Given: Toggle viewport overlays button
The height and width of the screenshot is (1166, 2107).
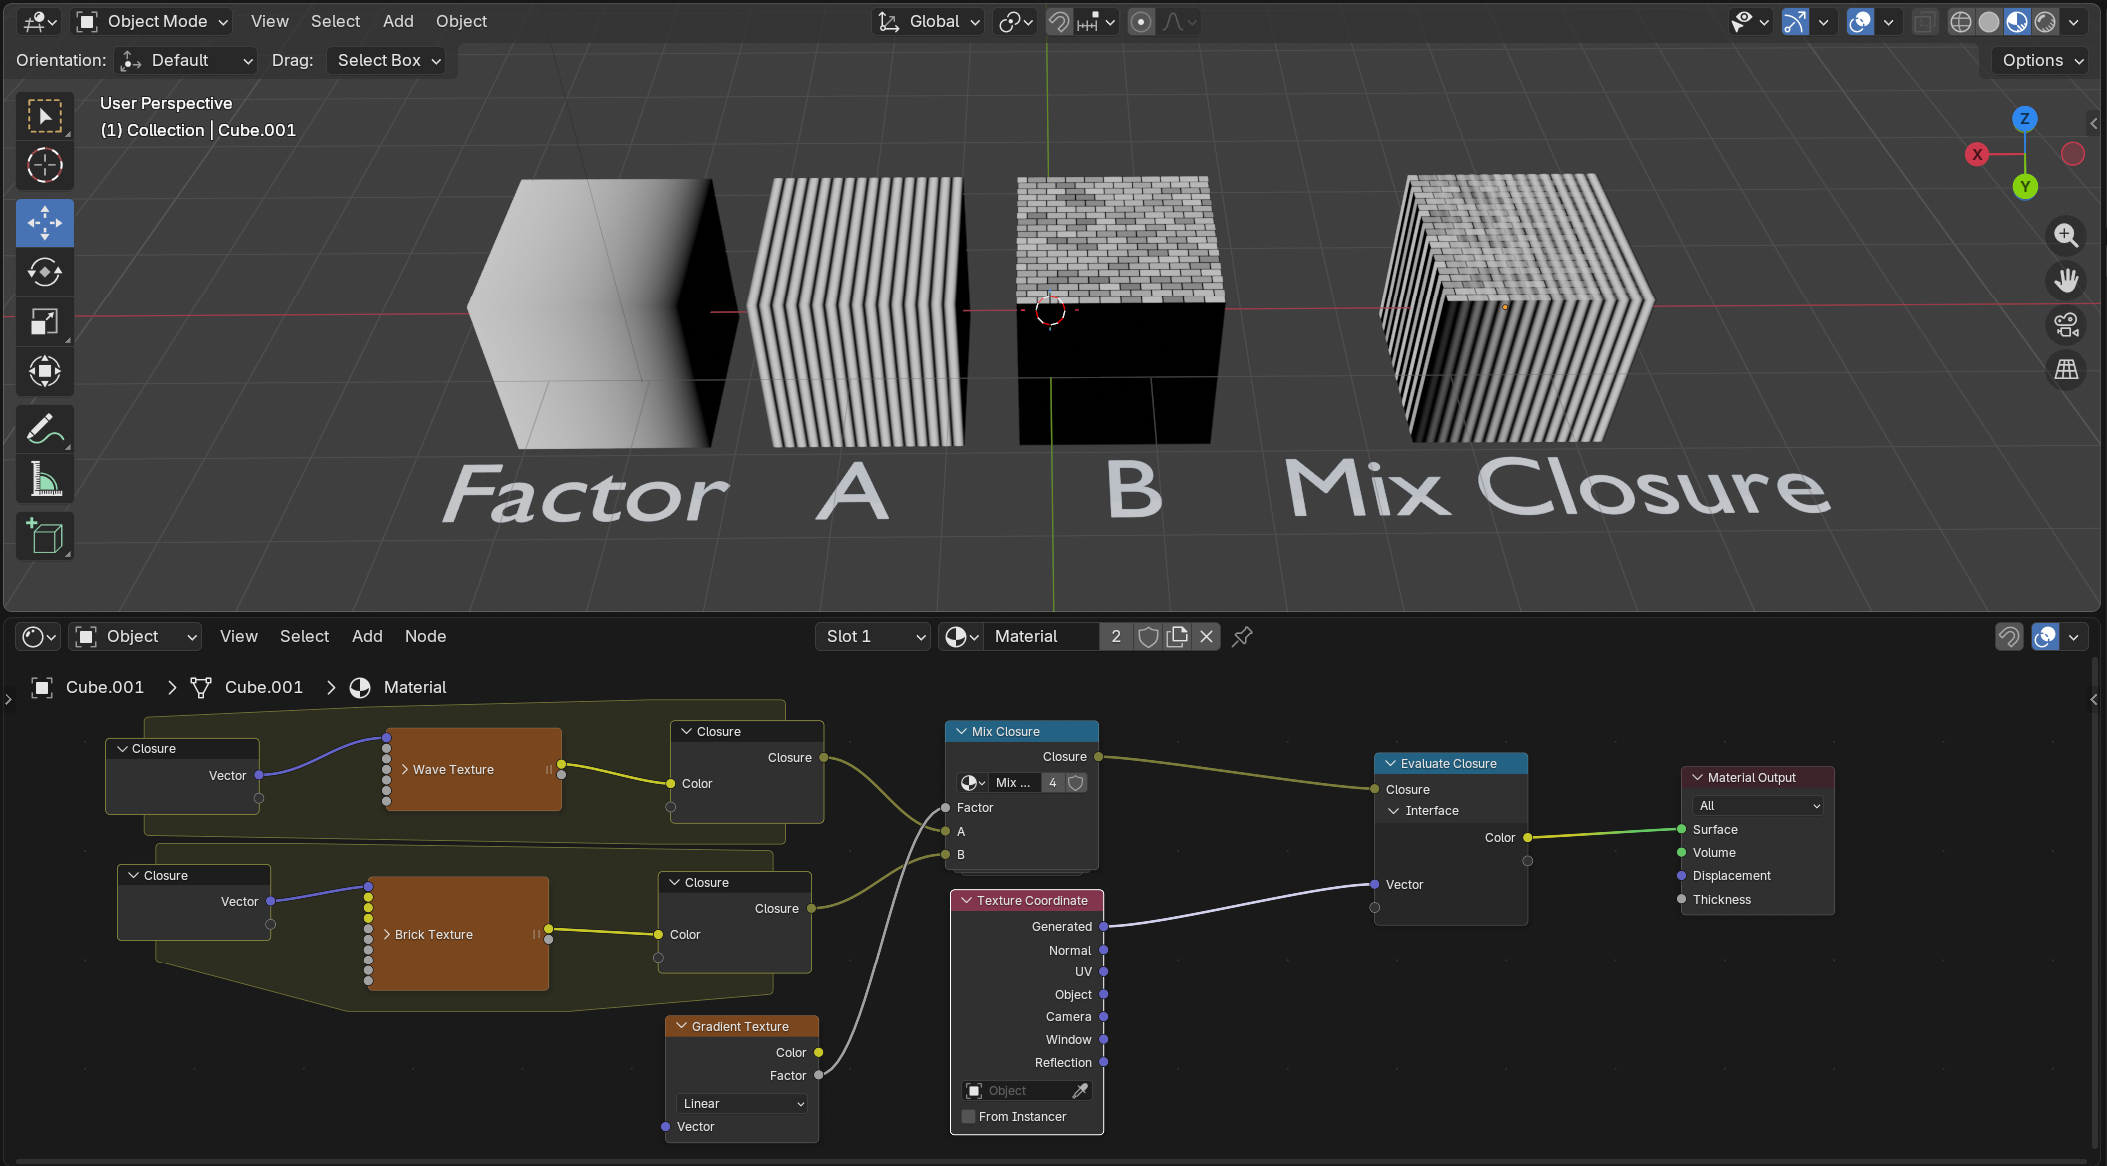Looking at the screenshot, I should point(1860,22).
